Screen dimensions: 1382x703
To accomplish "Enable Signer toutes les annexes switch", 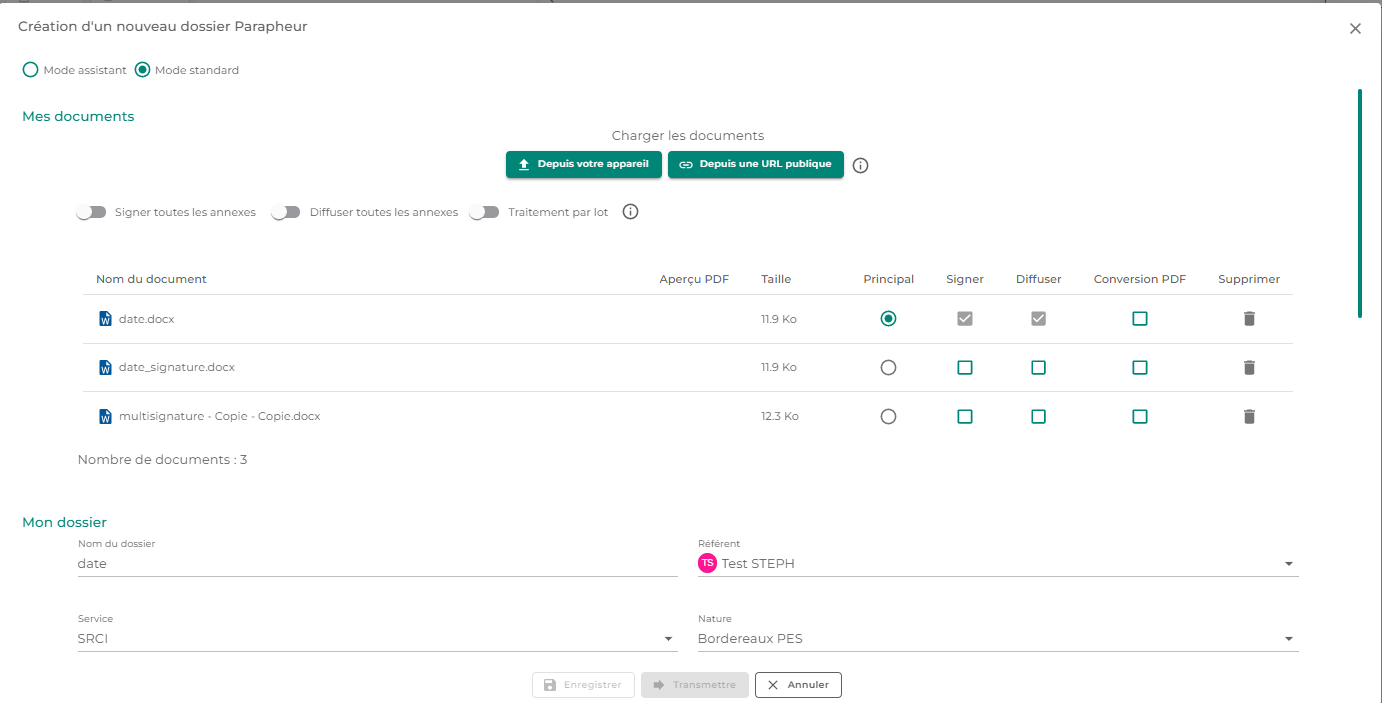I will pyautogui.click(x=91, y=212).
